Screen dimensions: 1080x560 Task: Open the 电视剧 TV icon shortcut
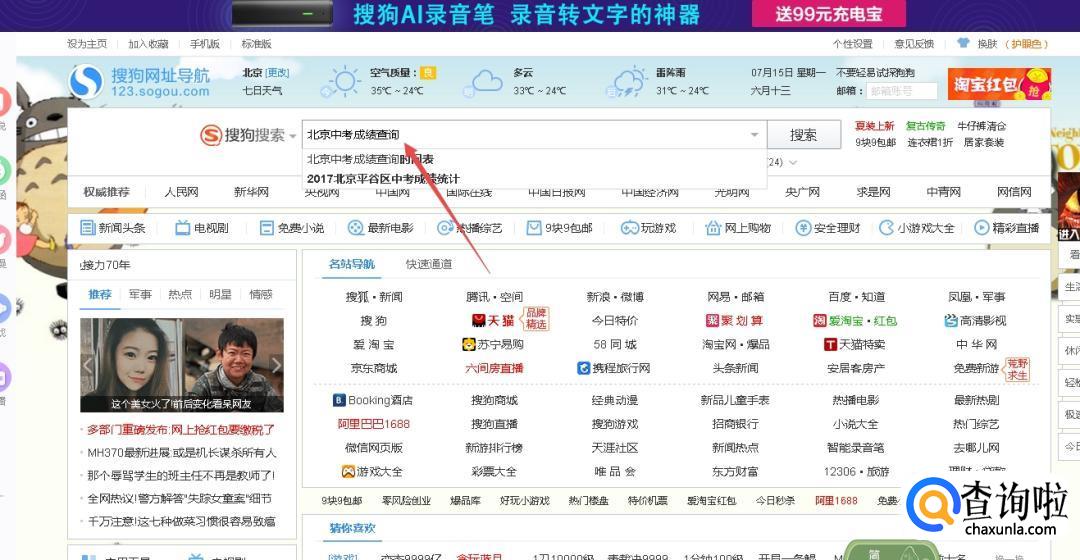click(182, 228)
